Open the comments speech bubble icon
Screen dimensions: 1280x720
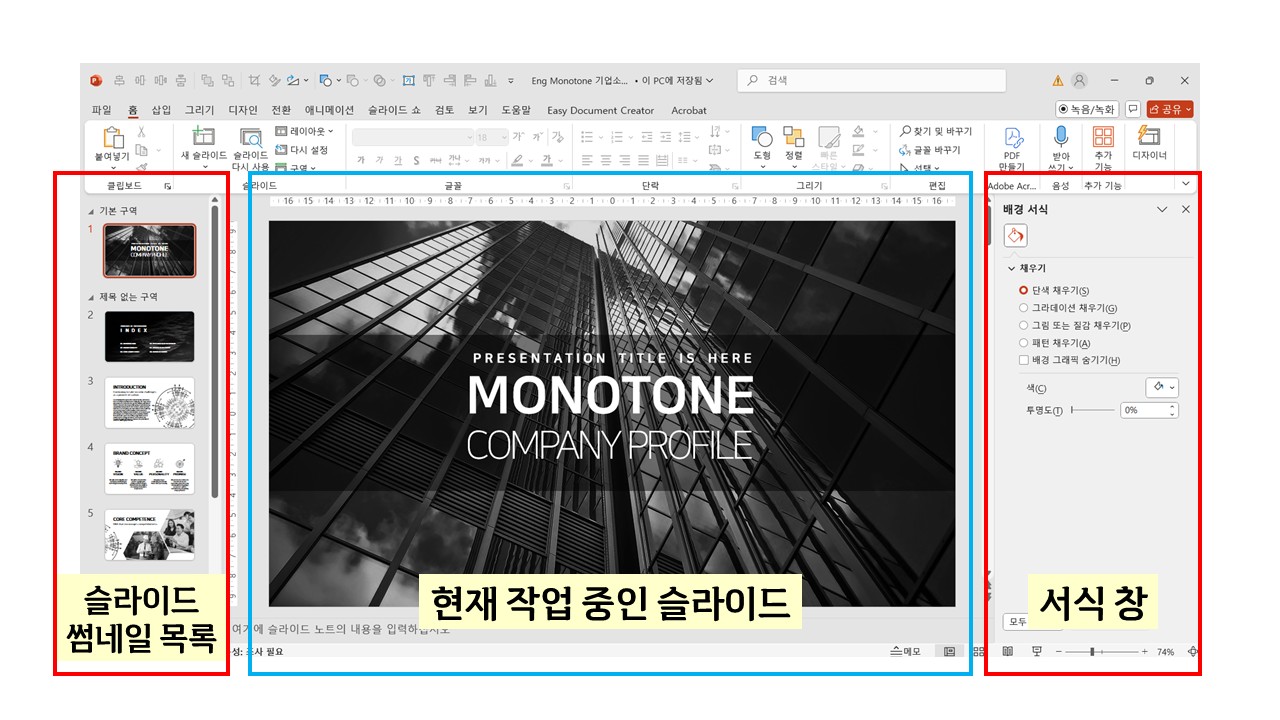[1133, 109]
